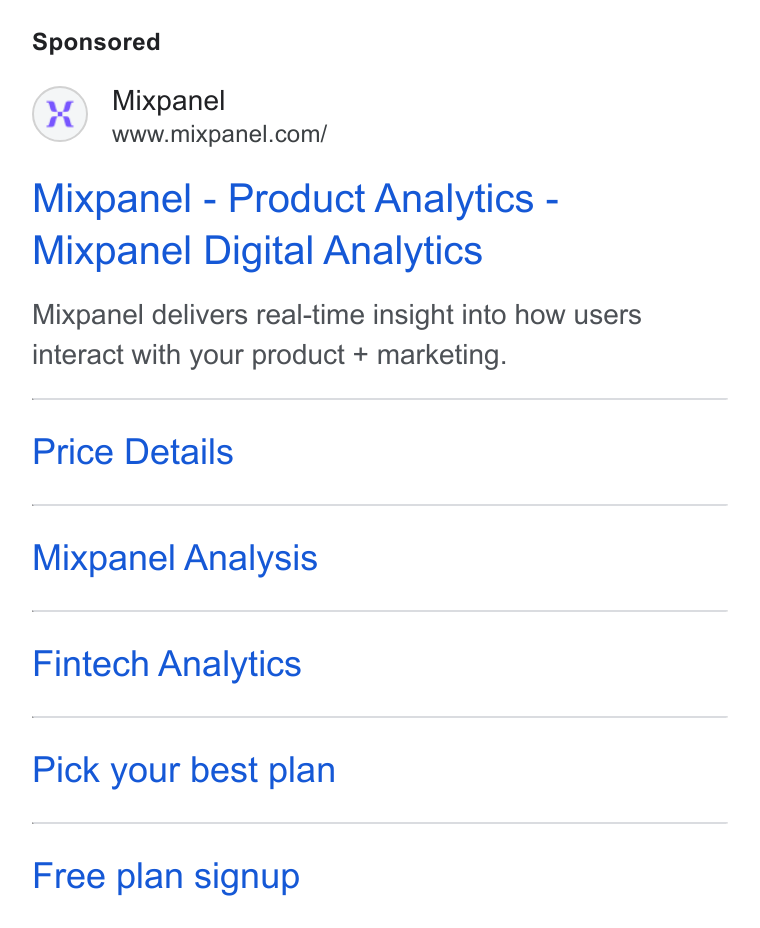Click the www.mixpanel.com/ display URL

point(220,134)
